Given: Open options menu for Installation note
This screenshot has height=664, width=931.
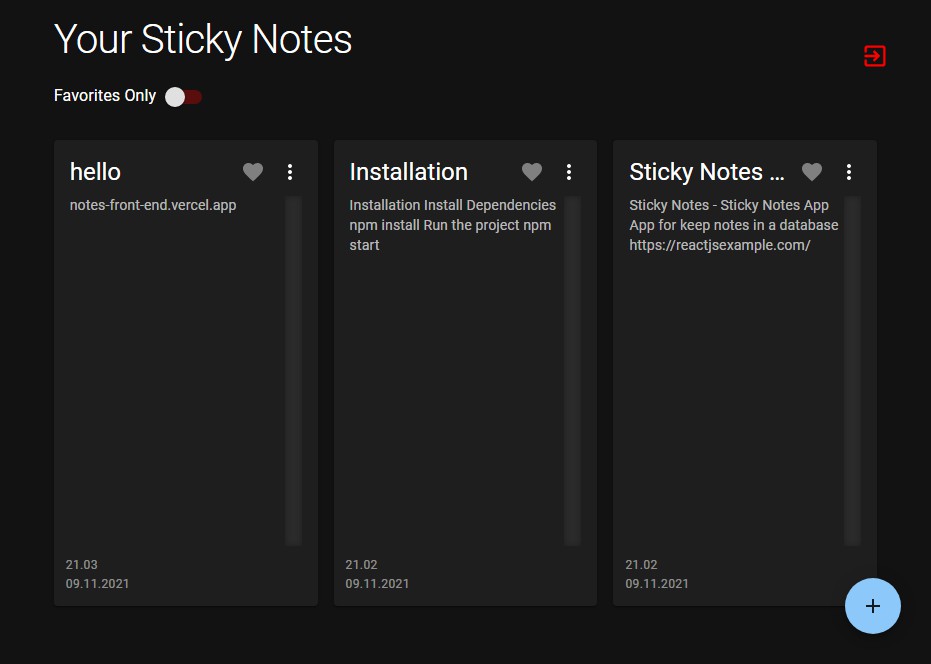Looking at the screenshot, I should (569, 172).
